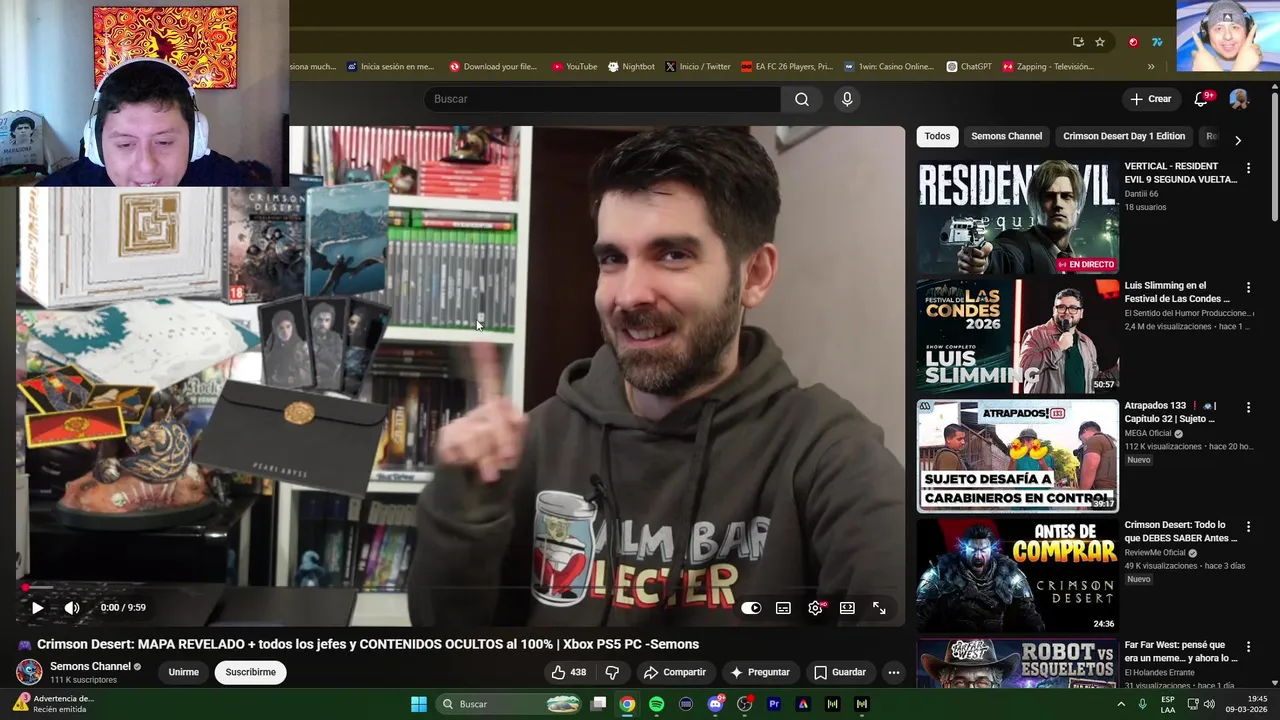Open Resident Evil live stream thumbnail

coord(1018,217)
